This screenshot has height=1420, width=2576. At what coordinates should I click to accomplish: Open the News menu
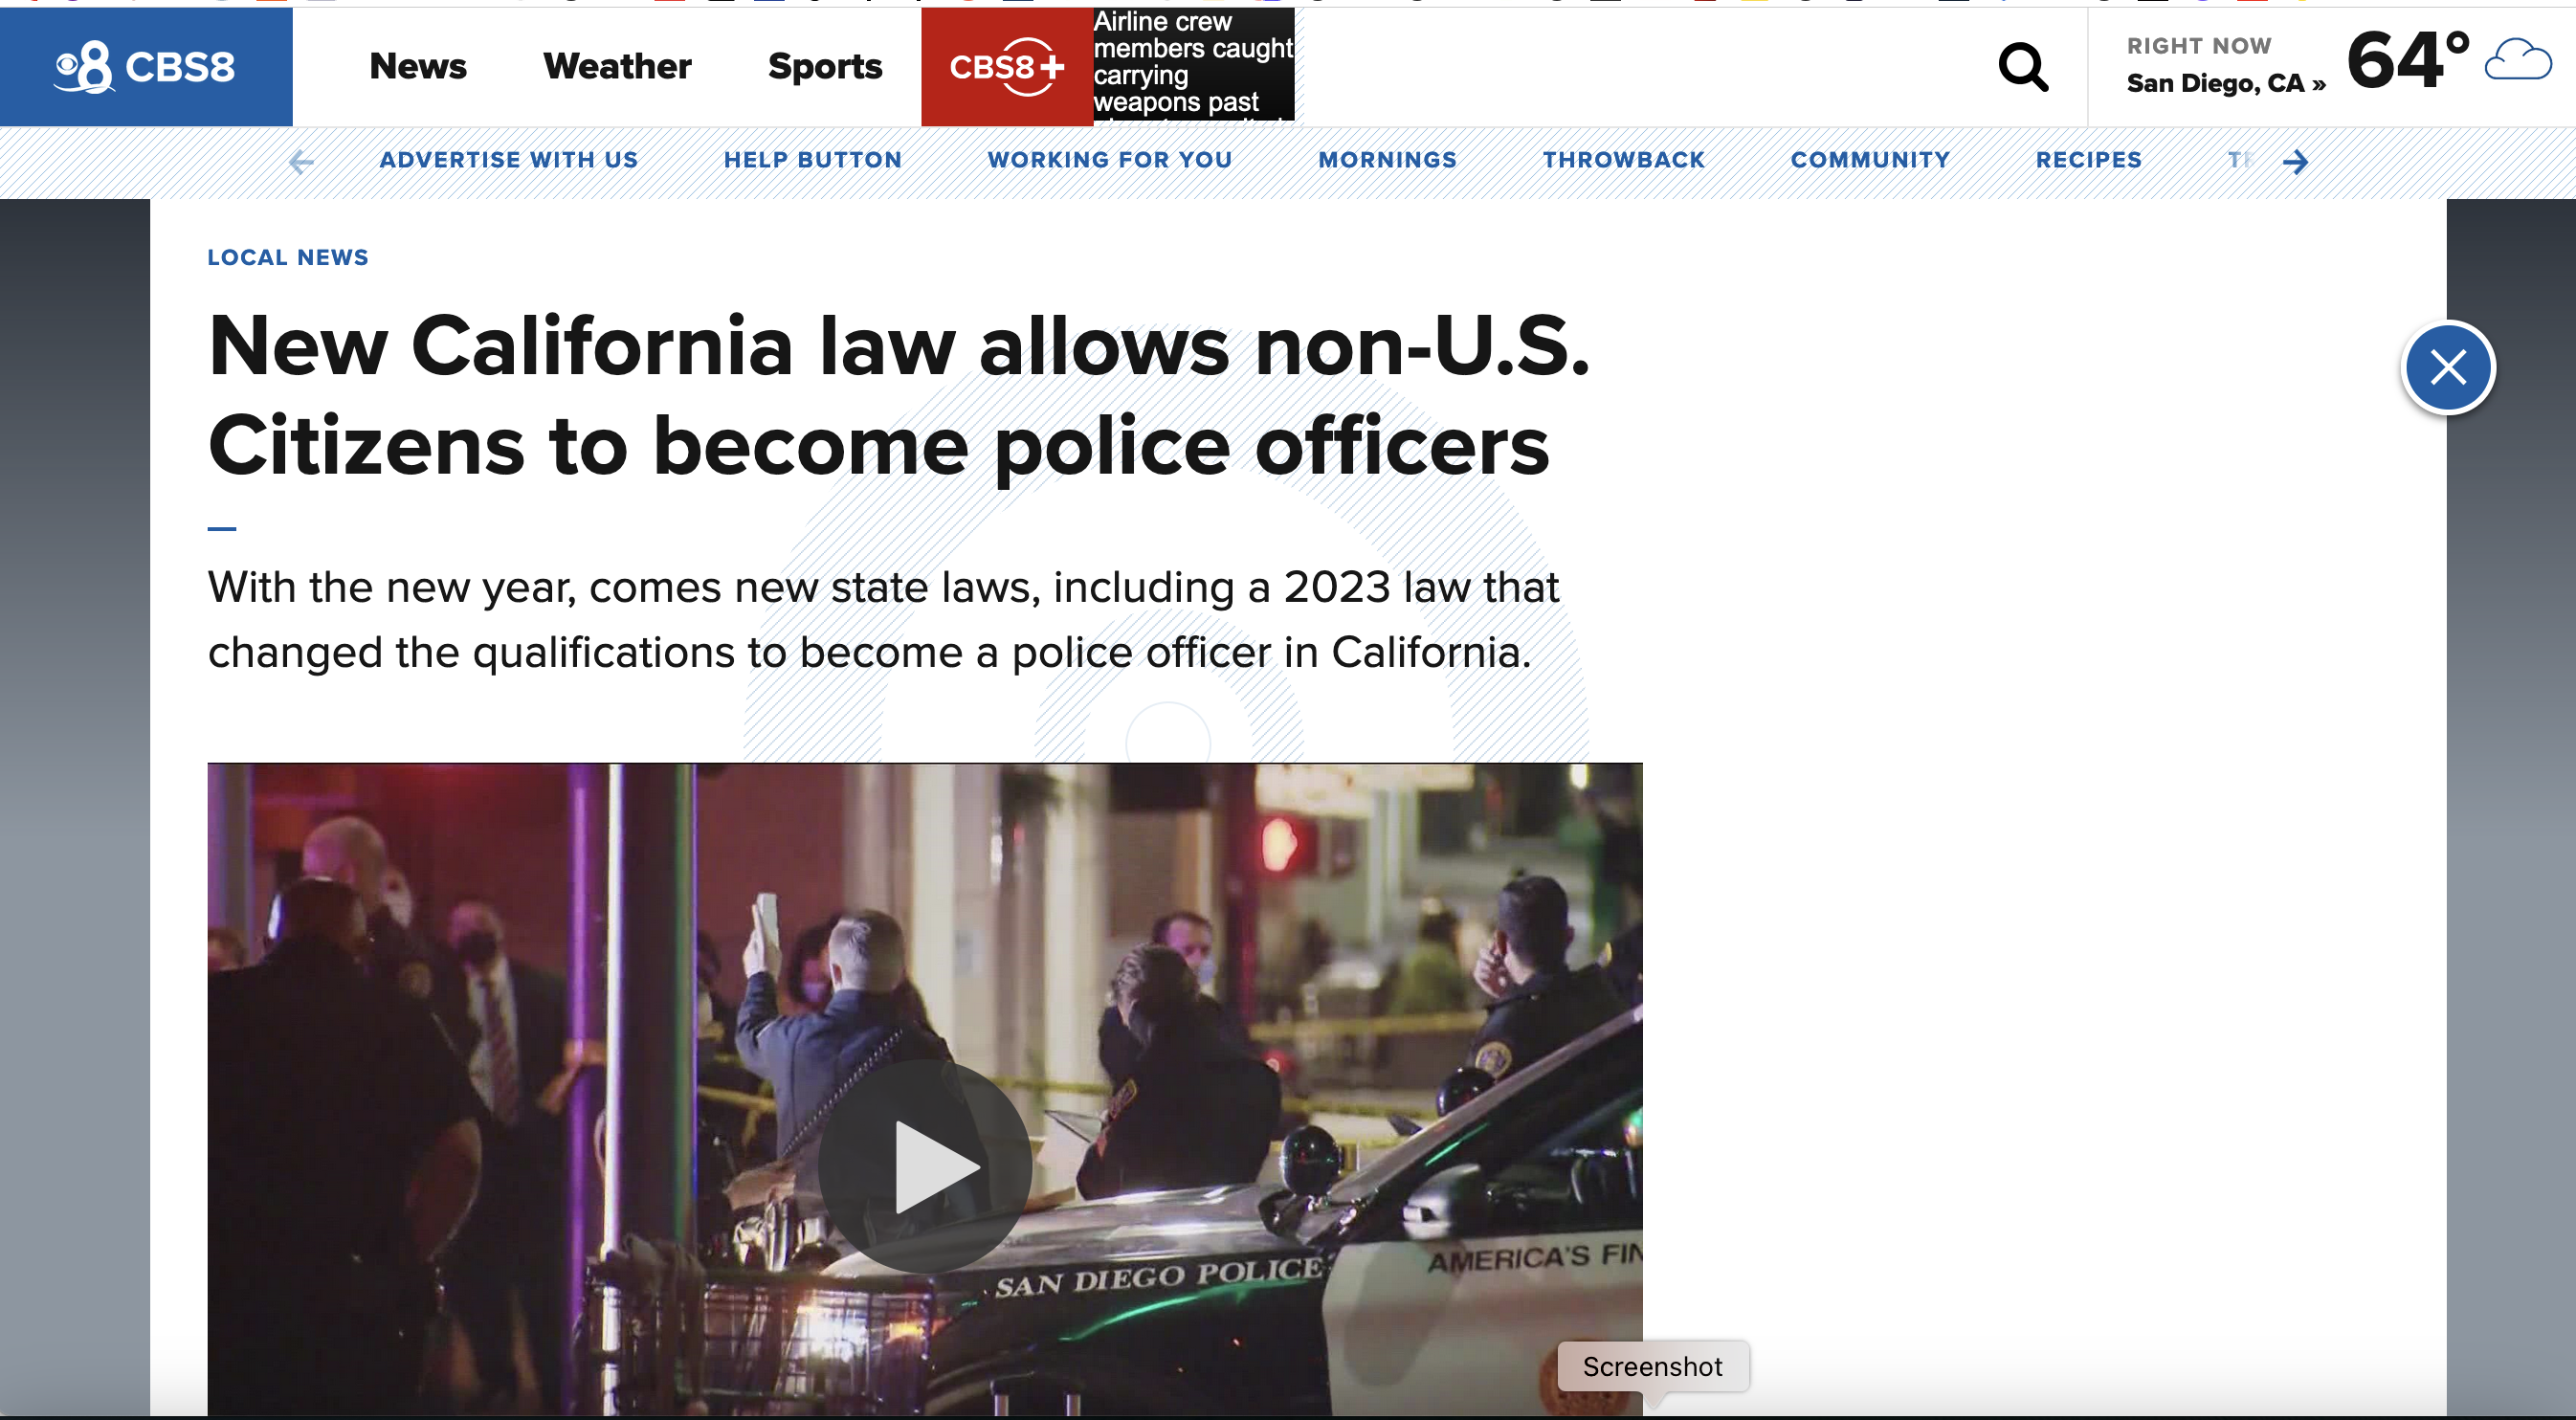pos(417,66)
